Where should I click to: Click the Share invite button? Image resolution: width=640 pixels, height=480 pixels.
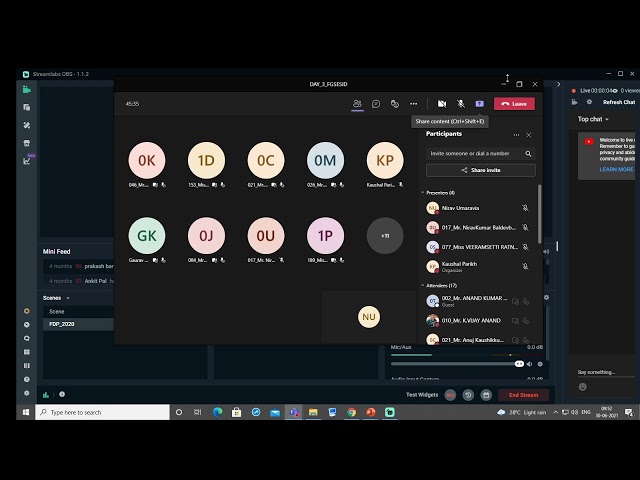pyautogui.click(x=481, y=170)
